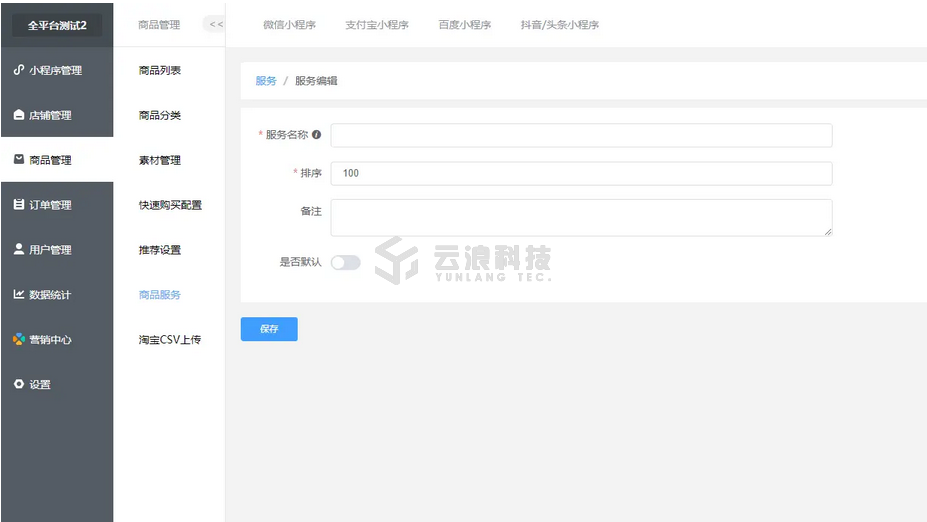The height and width of the screenshot is (522, 927).
Task: Collapse the submenu with the << button
Action: 215,24
